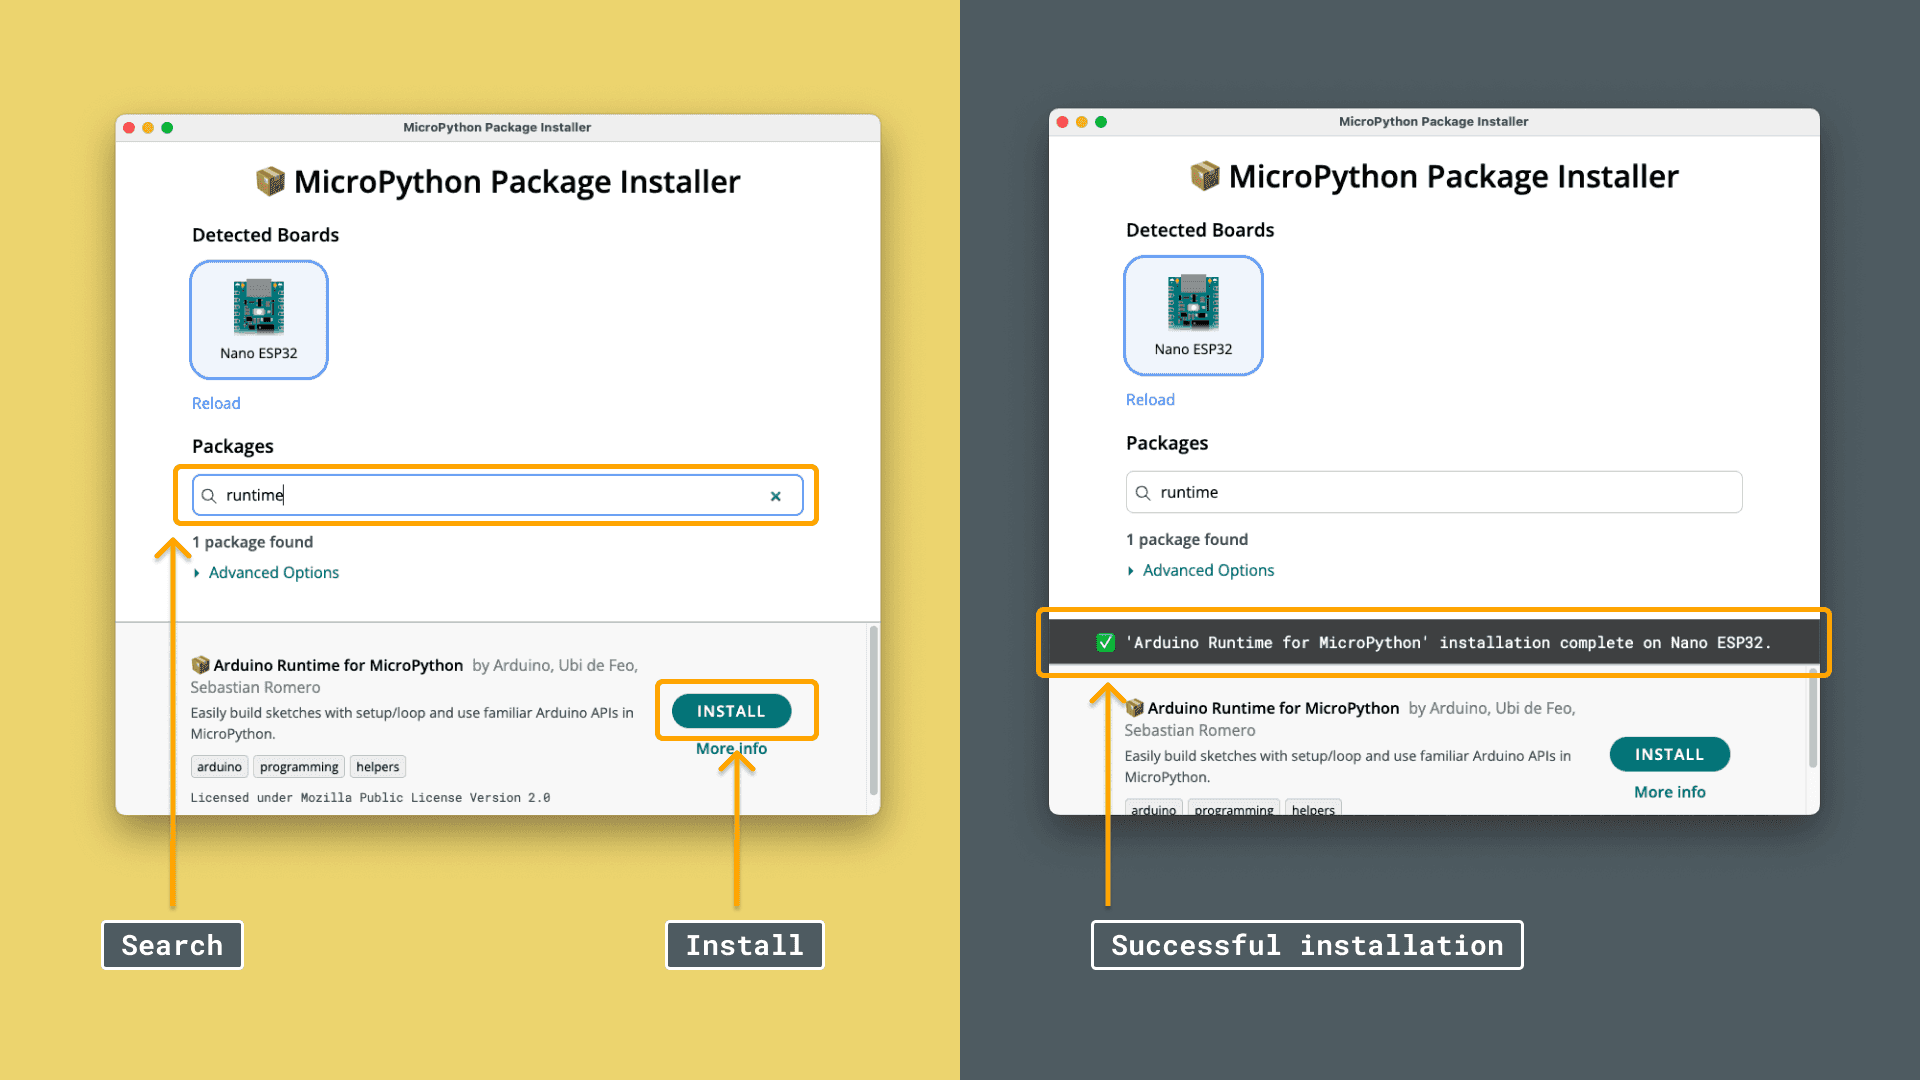
Task: Select the arduino tag on the package listing
Action: (219, 766)
